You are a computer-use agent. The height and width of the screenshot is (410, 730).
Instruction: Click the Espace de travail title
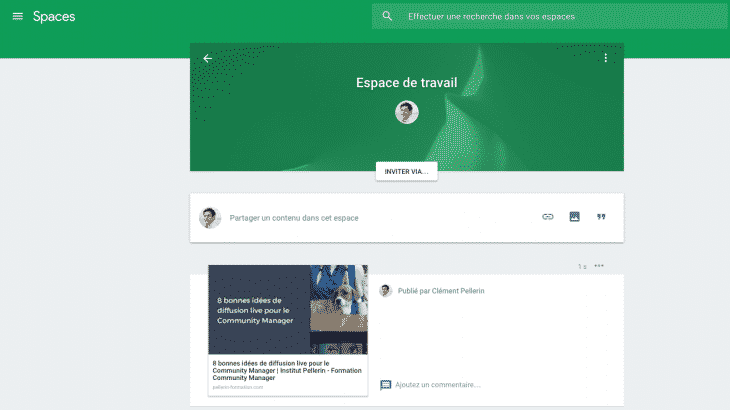[x=406, y=83]
